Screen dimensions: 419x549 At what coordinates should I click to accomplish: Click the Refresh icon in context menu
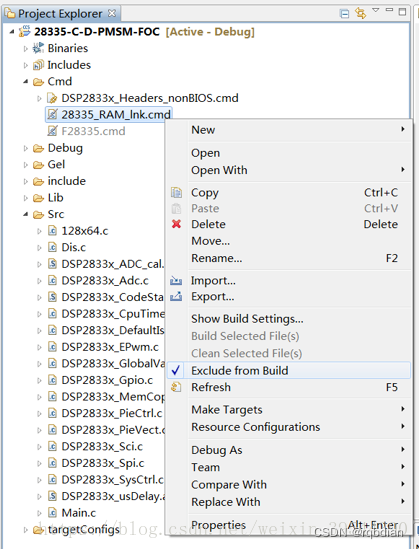tap(176, 387)
